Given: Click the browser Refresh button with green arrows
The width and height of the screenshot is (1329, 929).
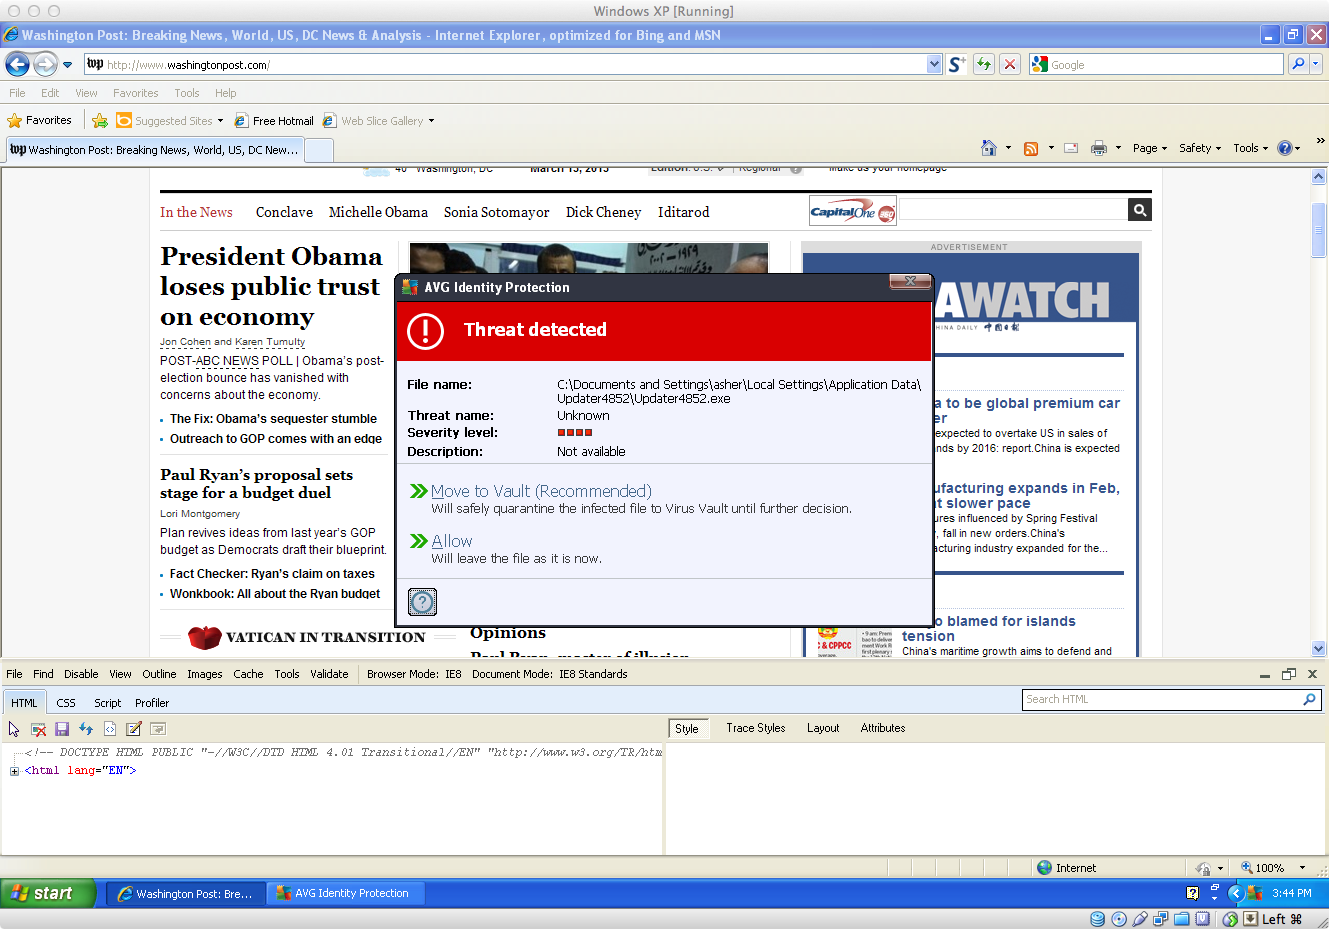Looking at the screenshot, I should coord(984,64).
